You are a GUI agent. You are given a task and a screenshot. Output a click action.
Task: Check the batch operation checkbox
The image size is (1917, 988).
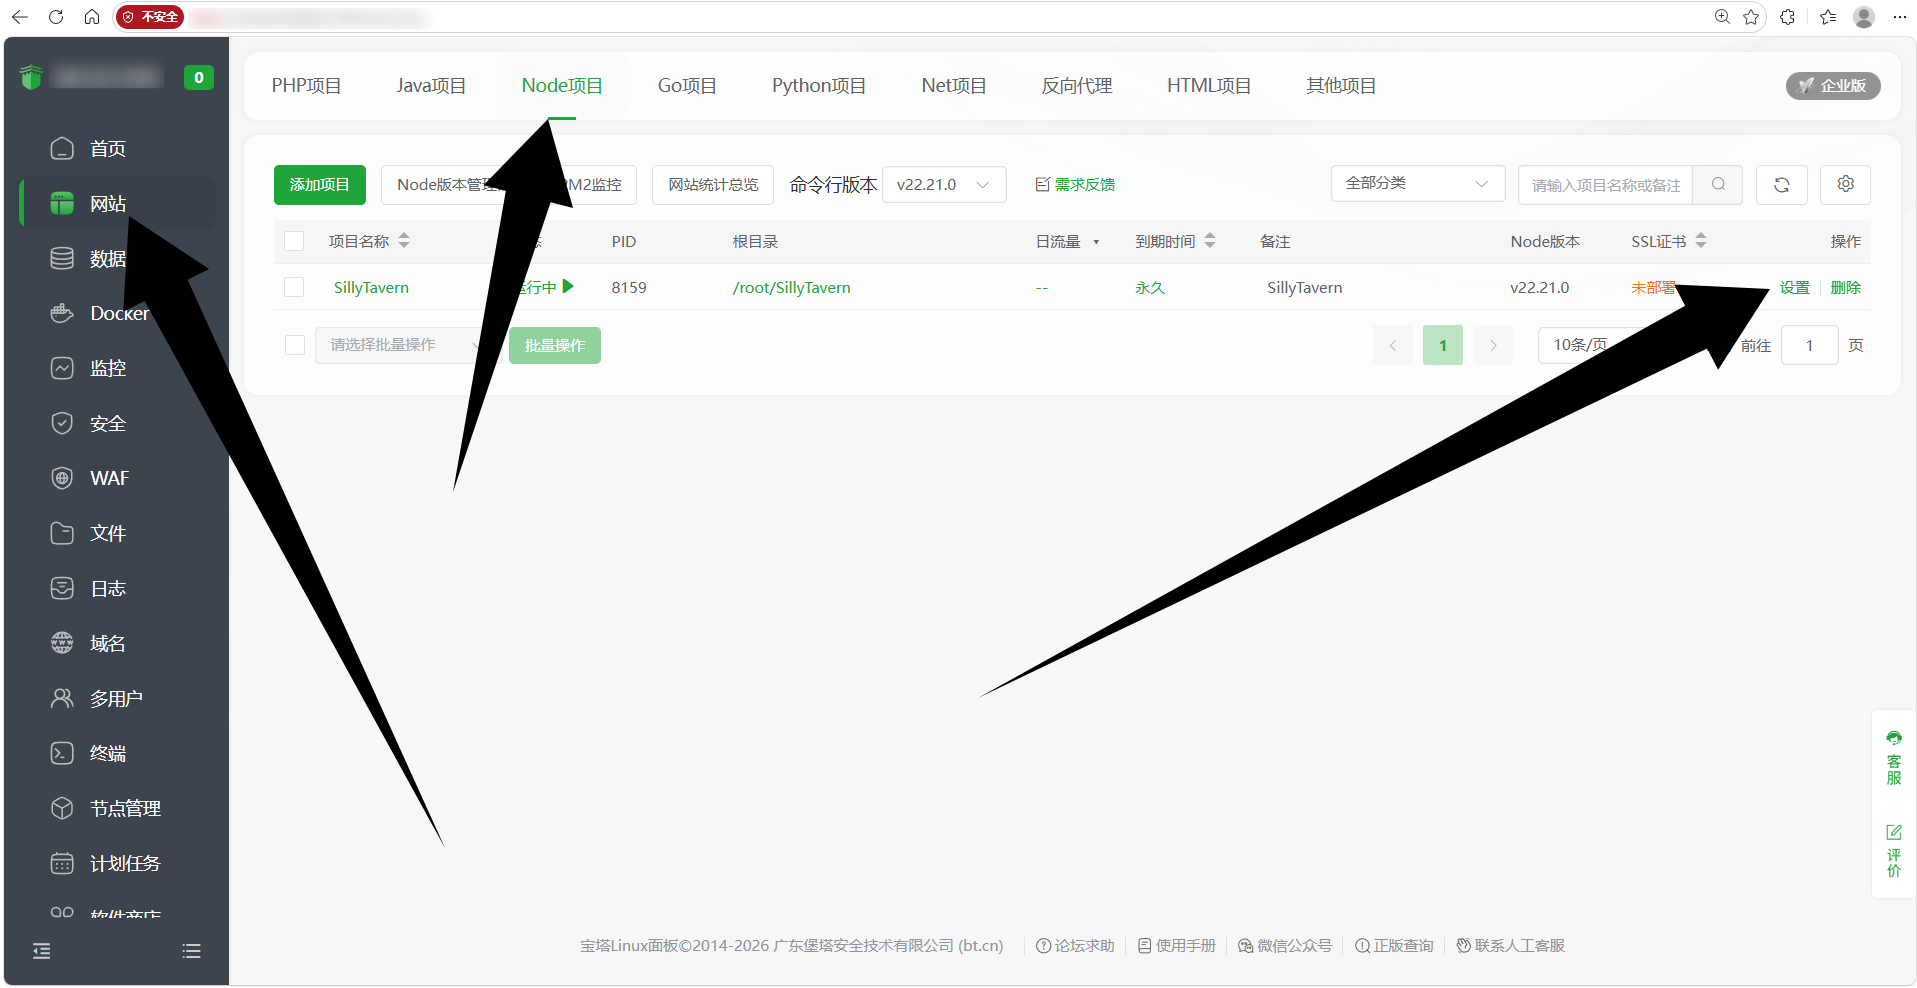coord(295,346)
